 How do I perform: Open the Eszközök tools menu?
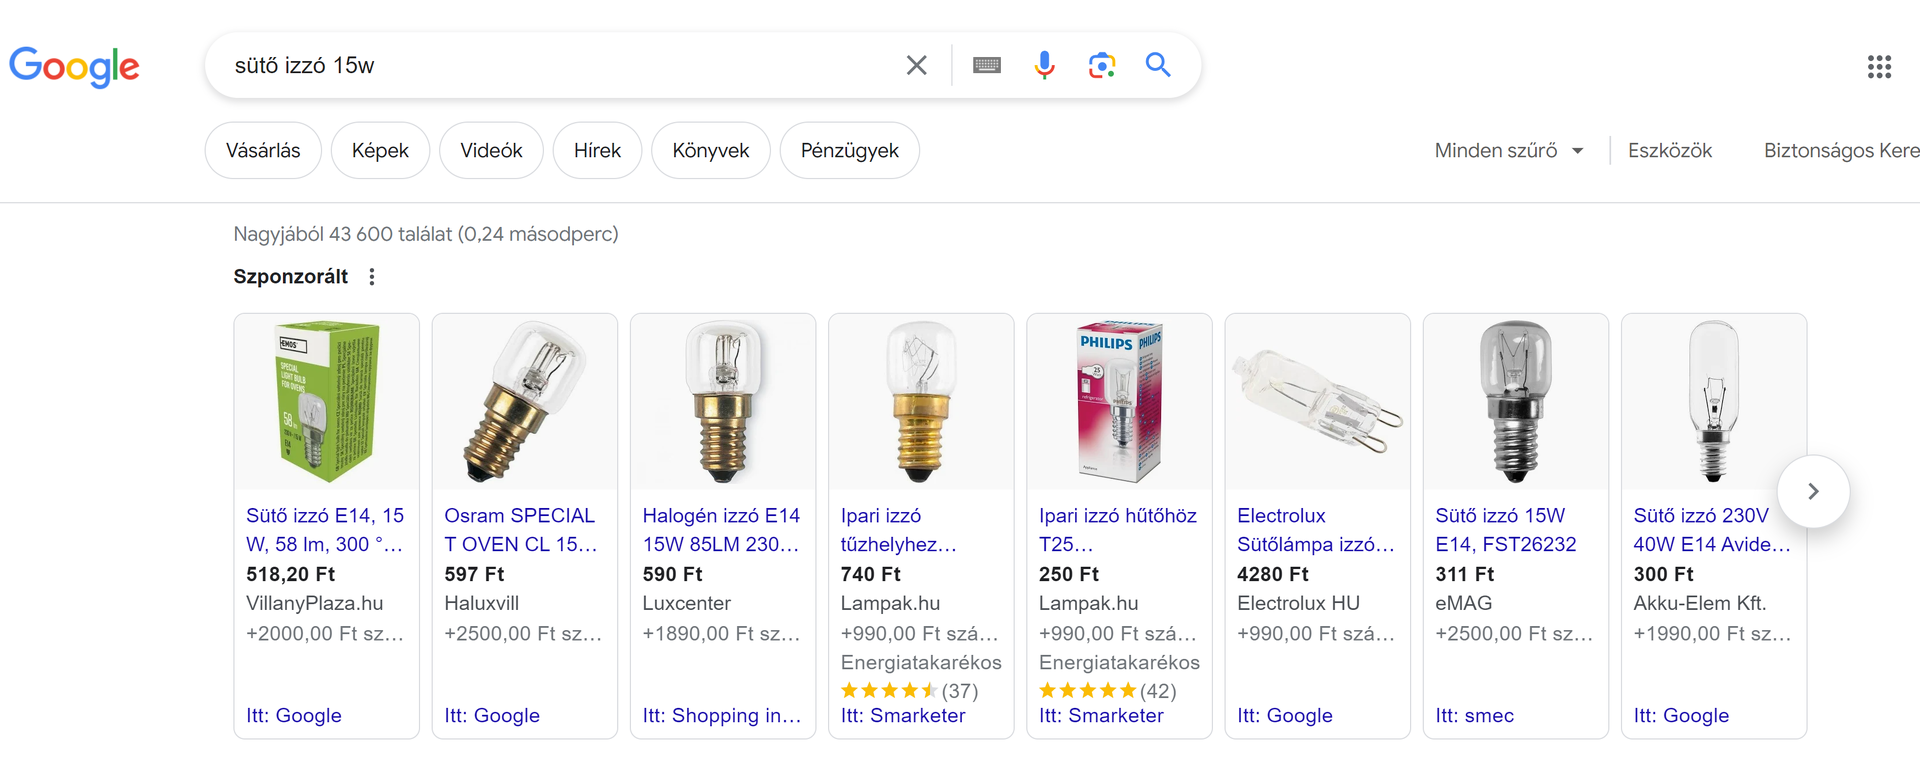1669,151
